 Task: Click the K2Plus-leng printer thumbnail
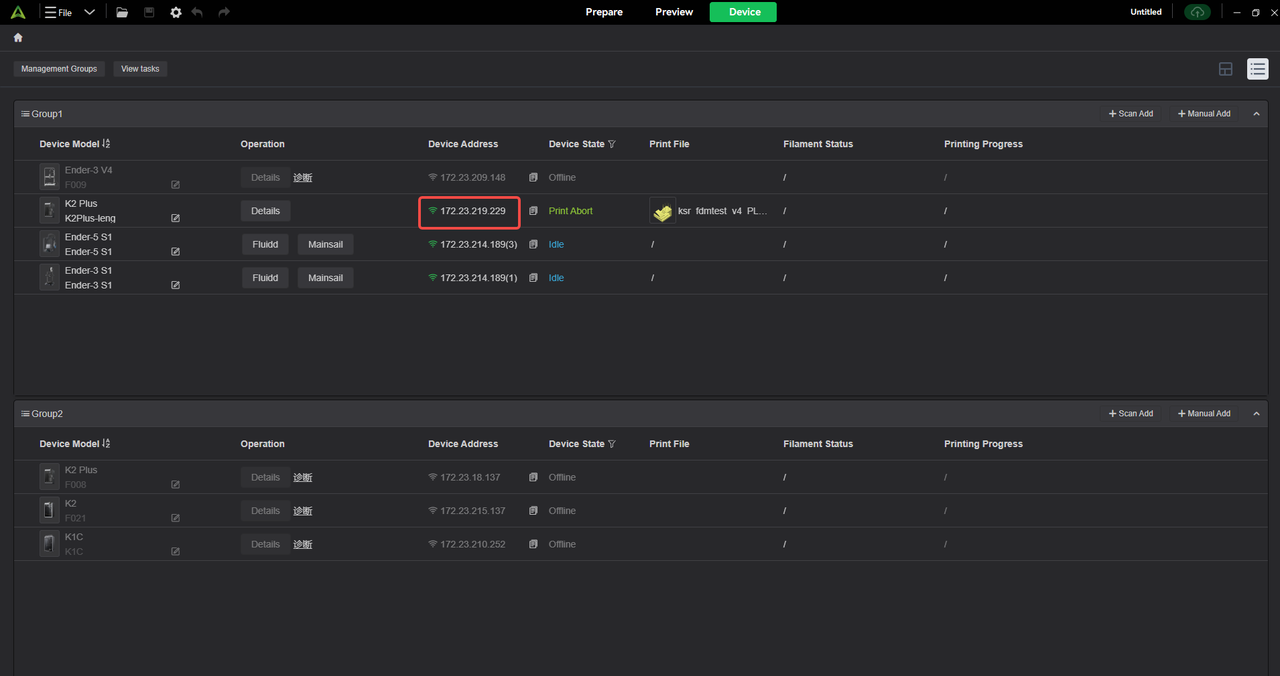pyautogui.click(x=49, y=211)
